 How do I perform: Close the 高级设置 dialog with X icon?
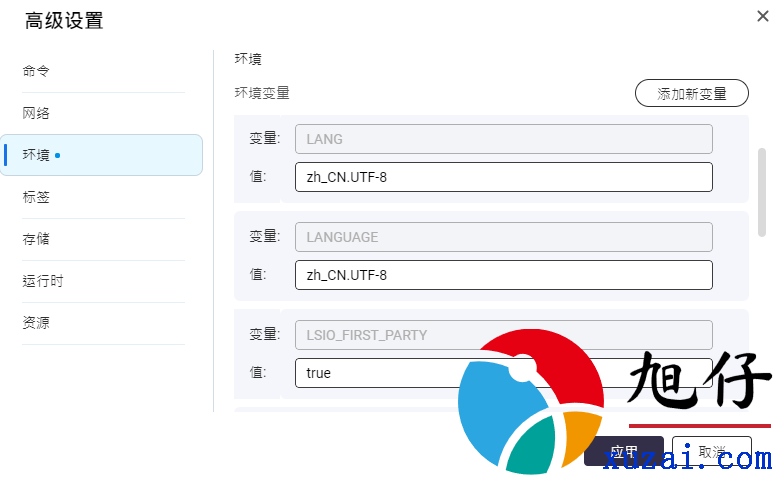pos(763,16)
